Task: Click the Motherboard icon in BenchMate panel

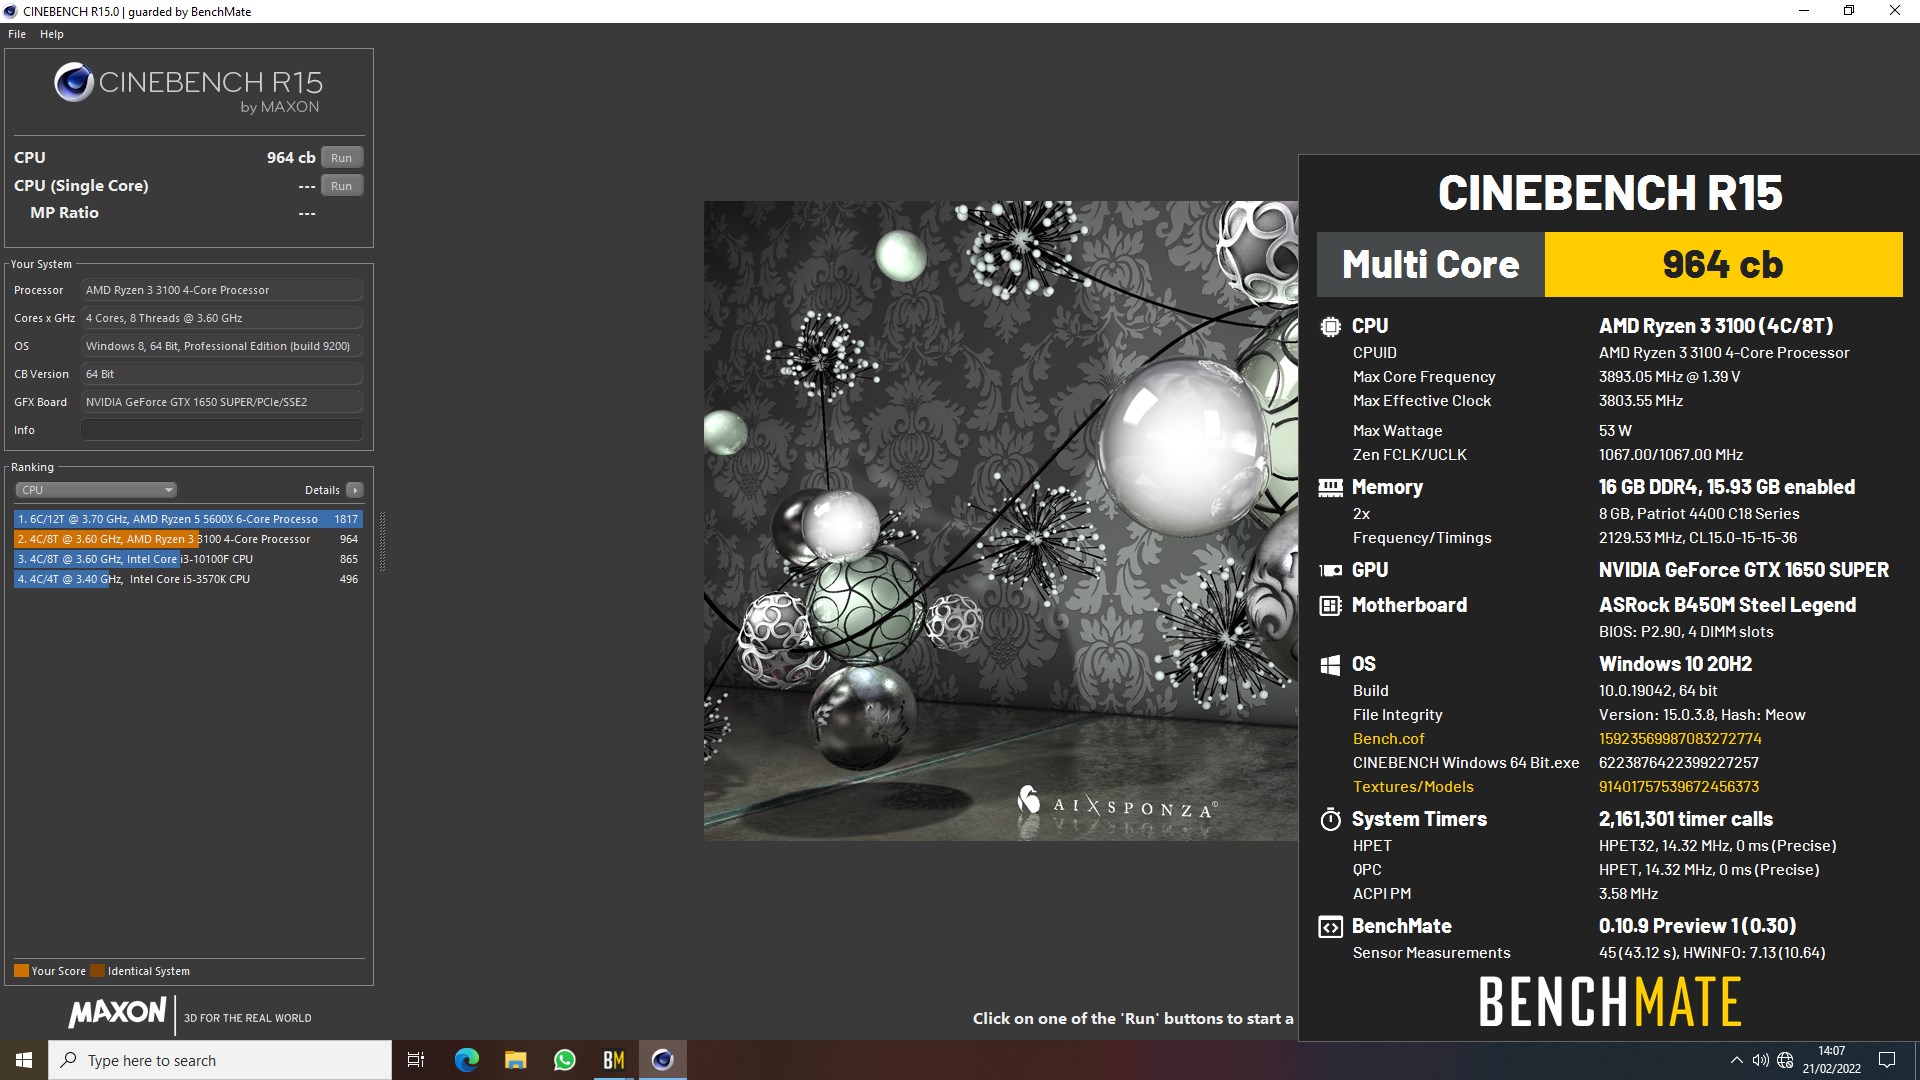Action: 1330,605
